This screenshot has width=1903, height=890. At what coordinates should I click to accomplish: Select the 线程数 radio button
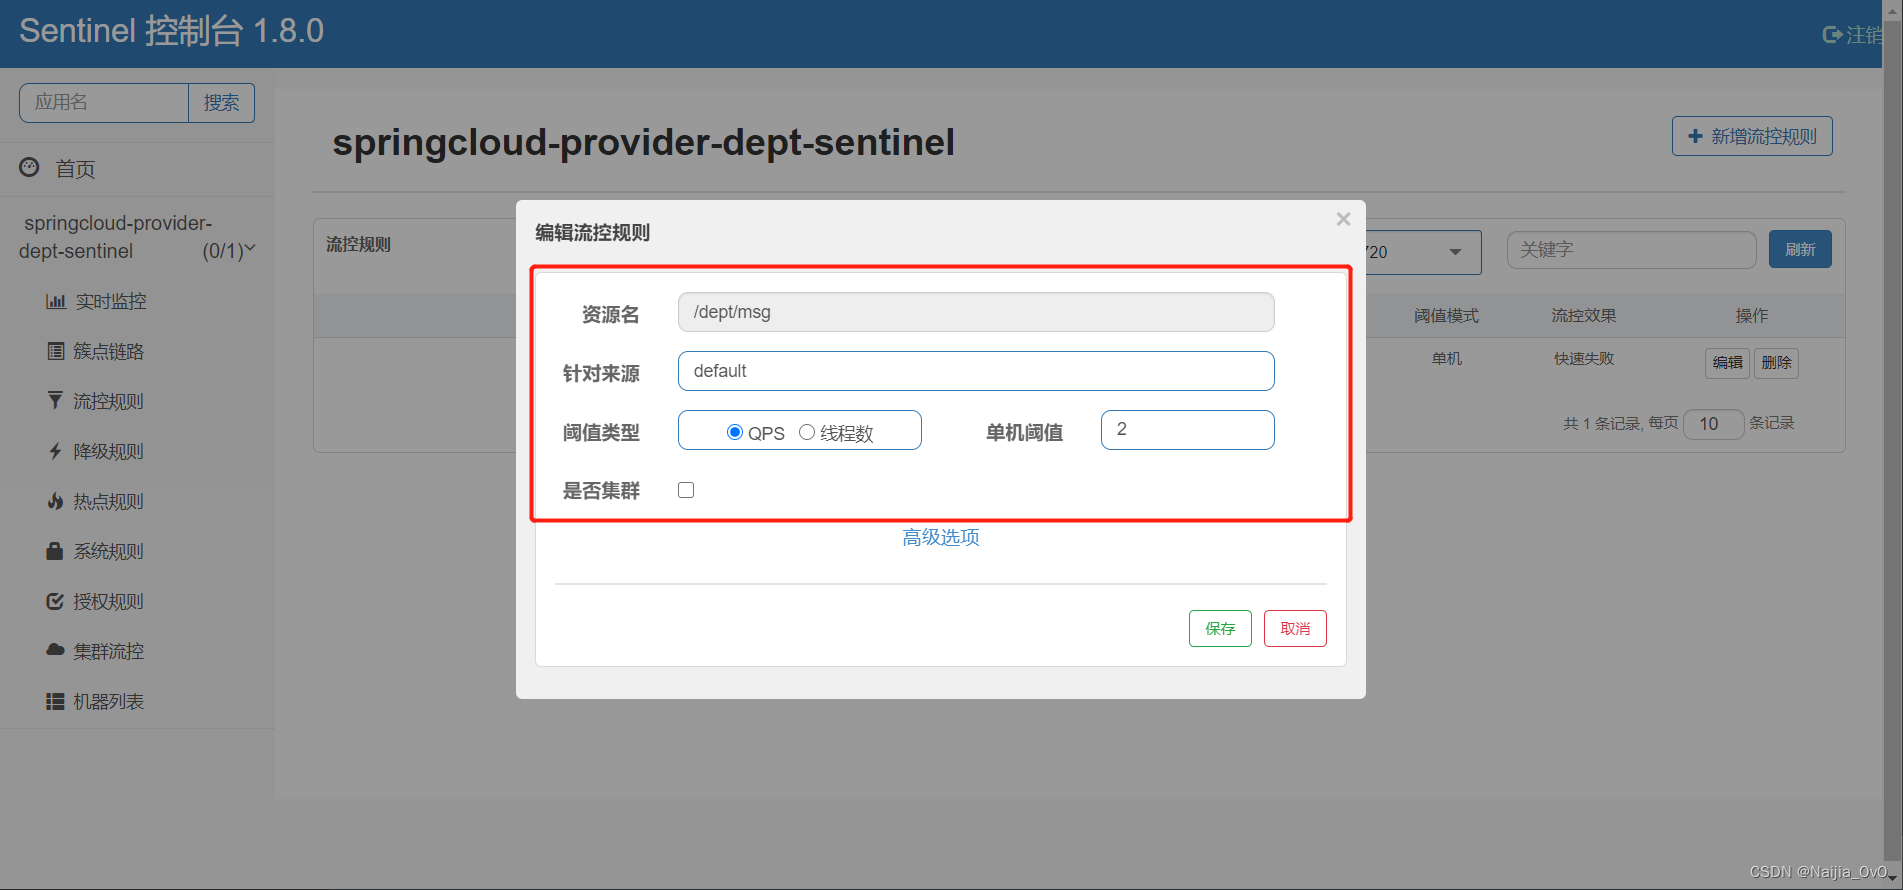(807, 432)
